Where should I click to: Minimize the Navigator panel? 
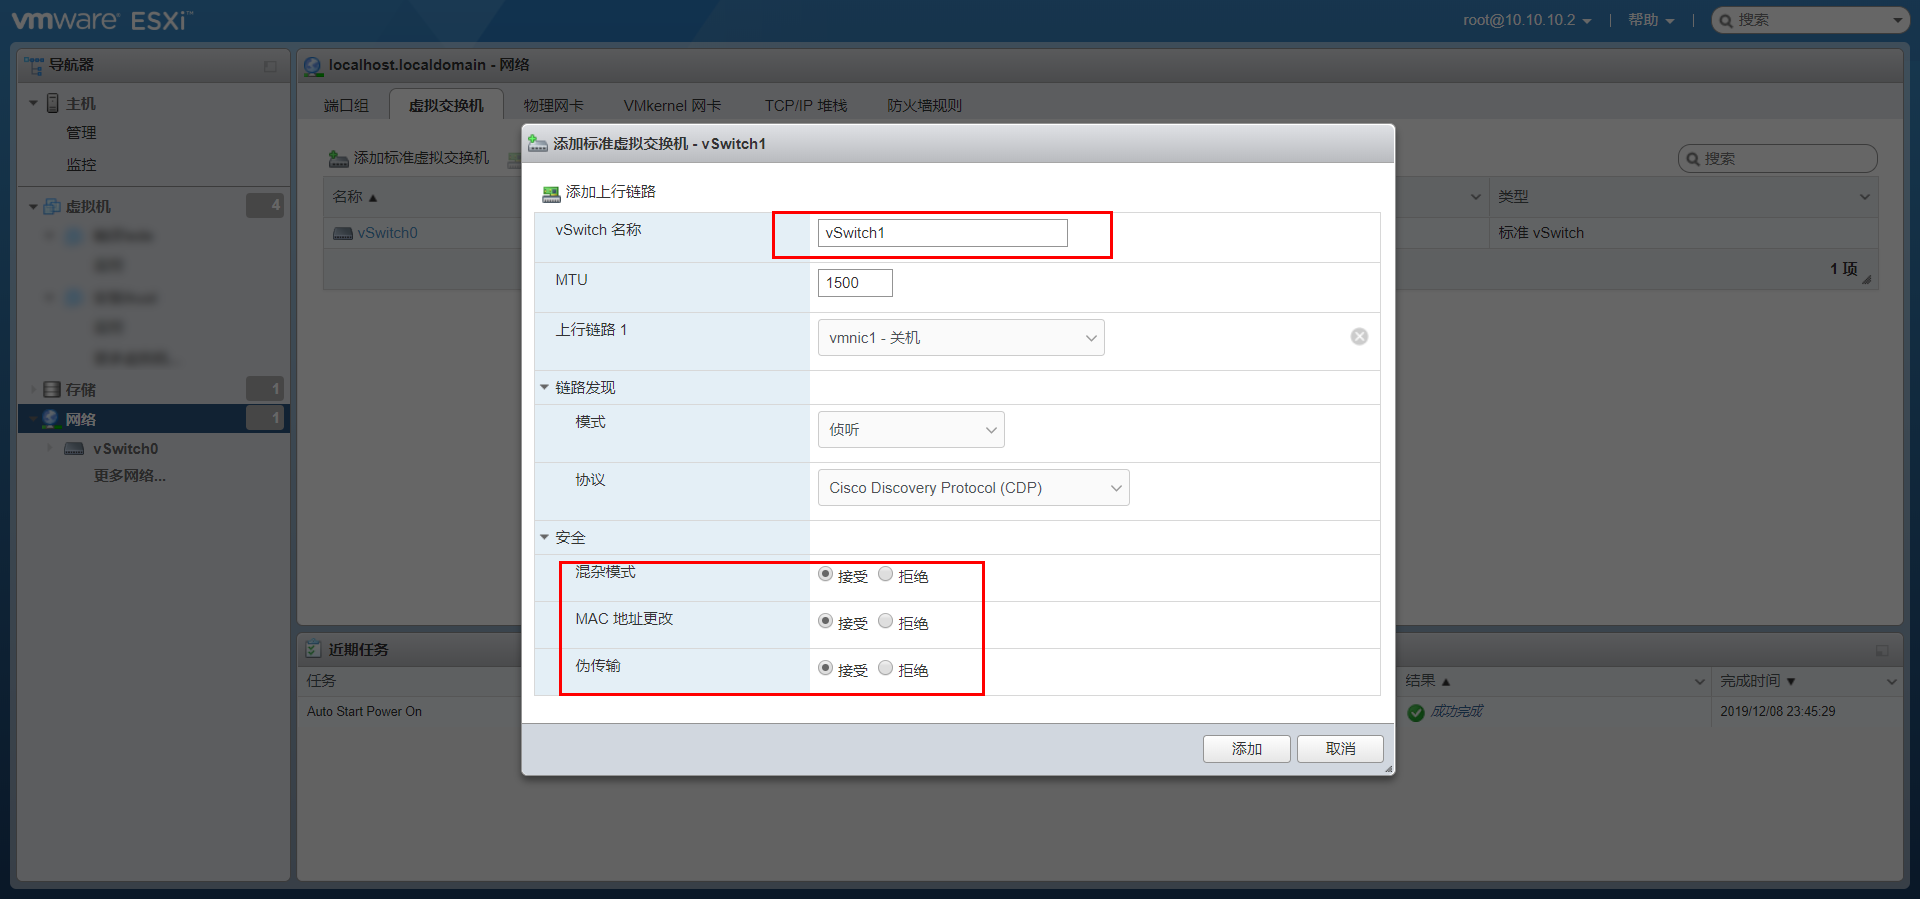(x=270, y=66)
